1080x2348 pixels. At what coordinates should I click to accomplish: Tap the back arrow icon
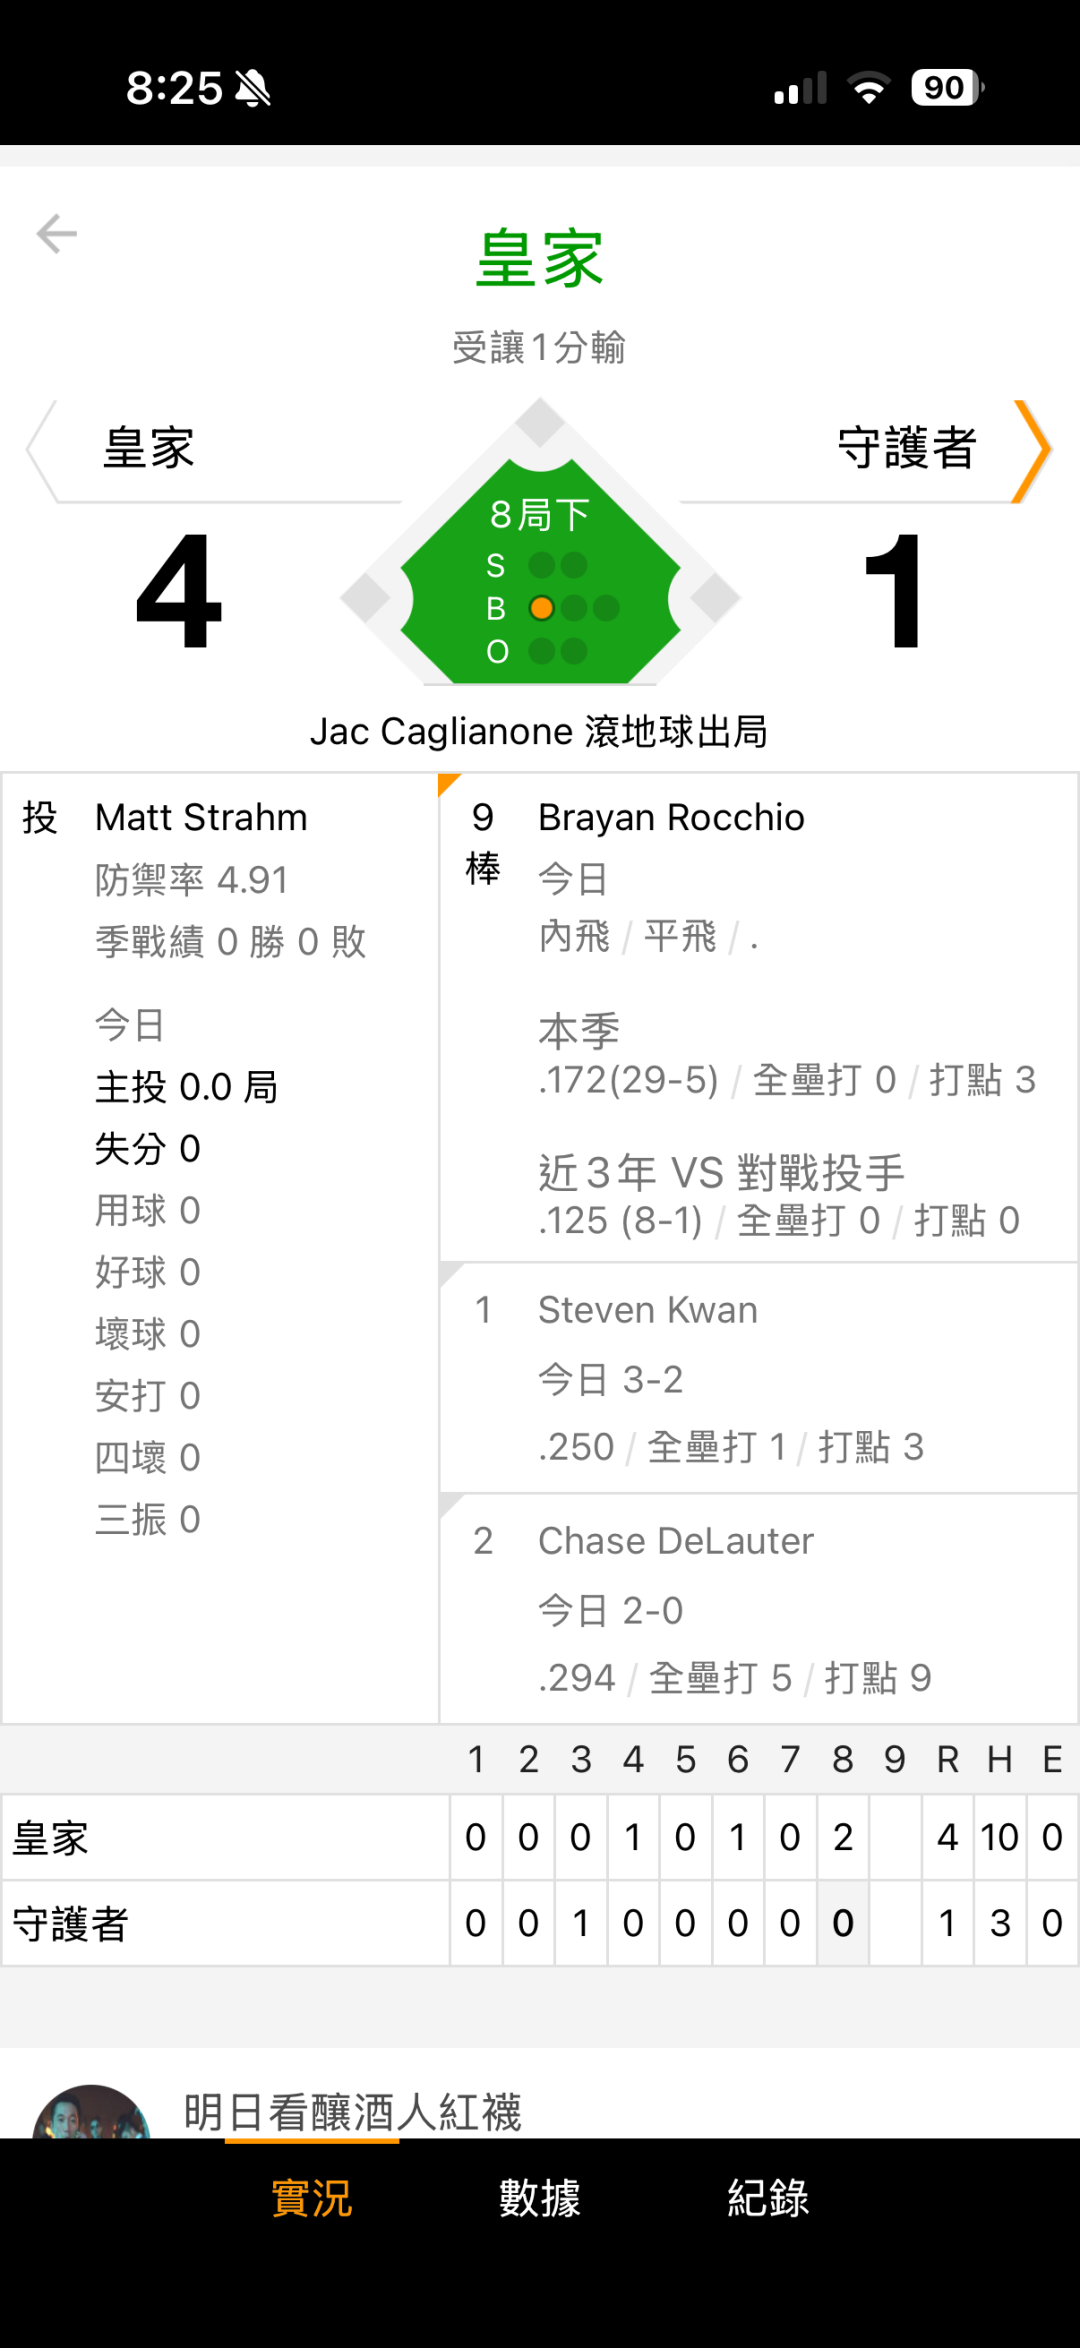click(57, 234)
